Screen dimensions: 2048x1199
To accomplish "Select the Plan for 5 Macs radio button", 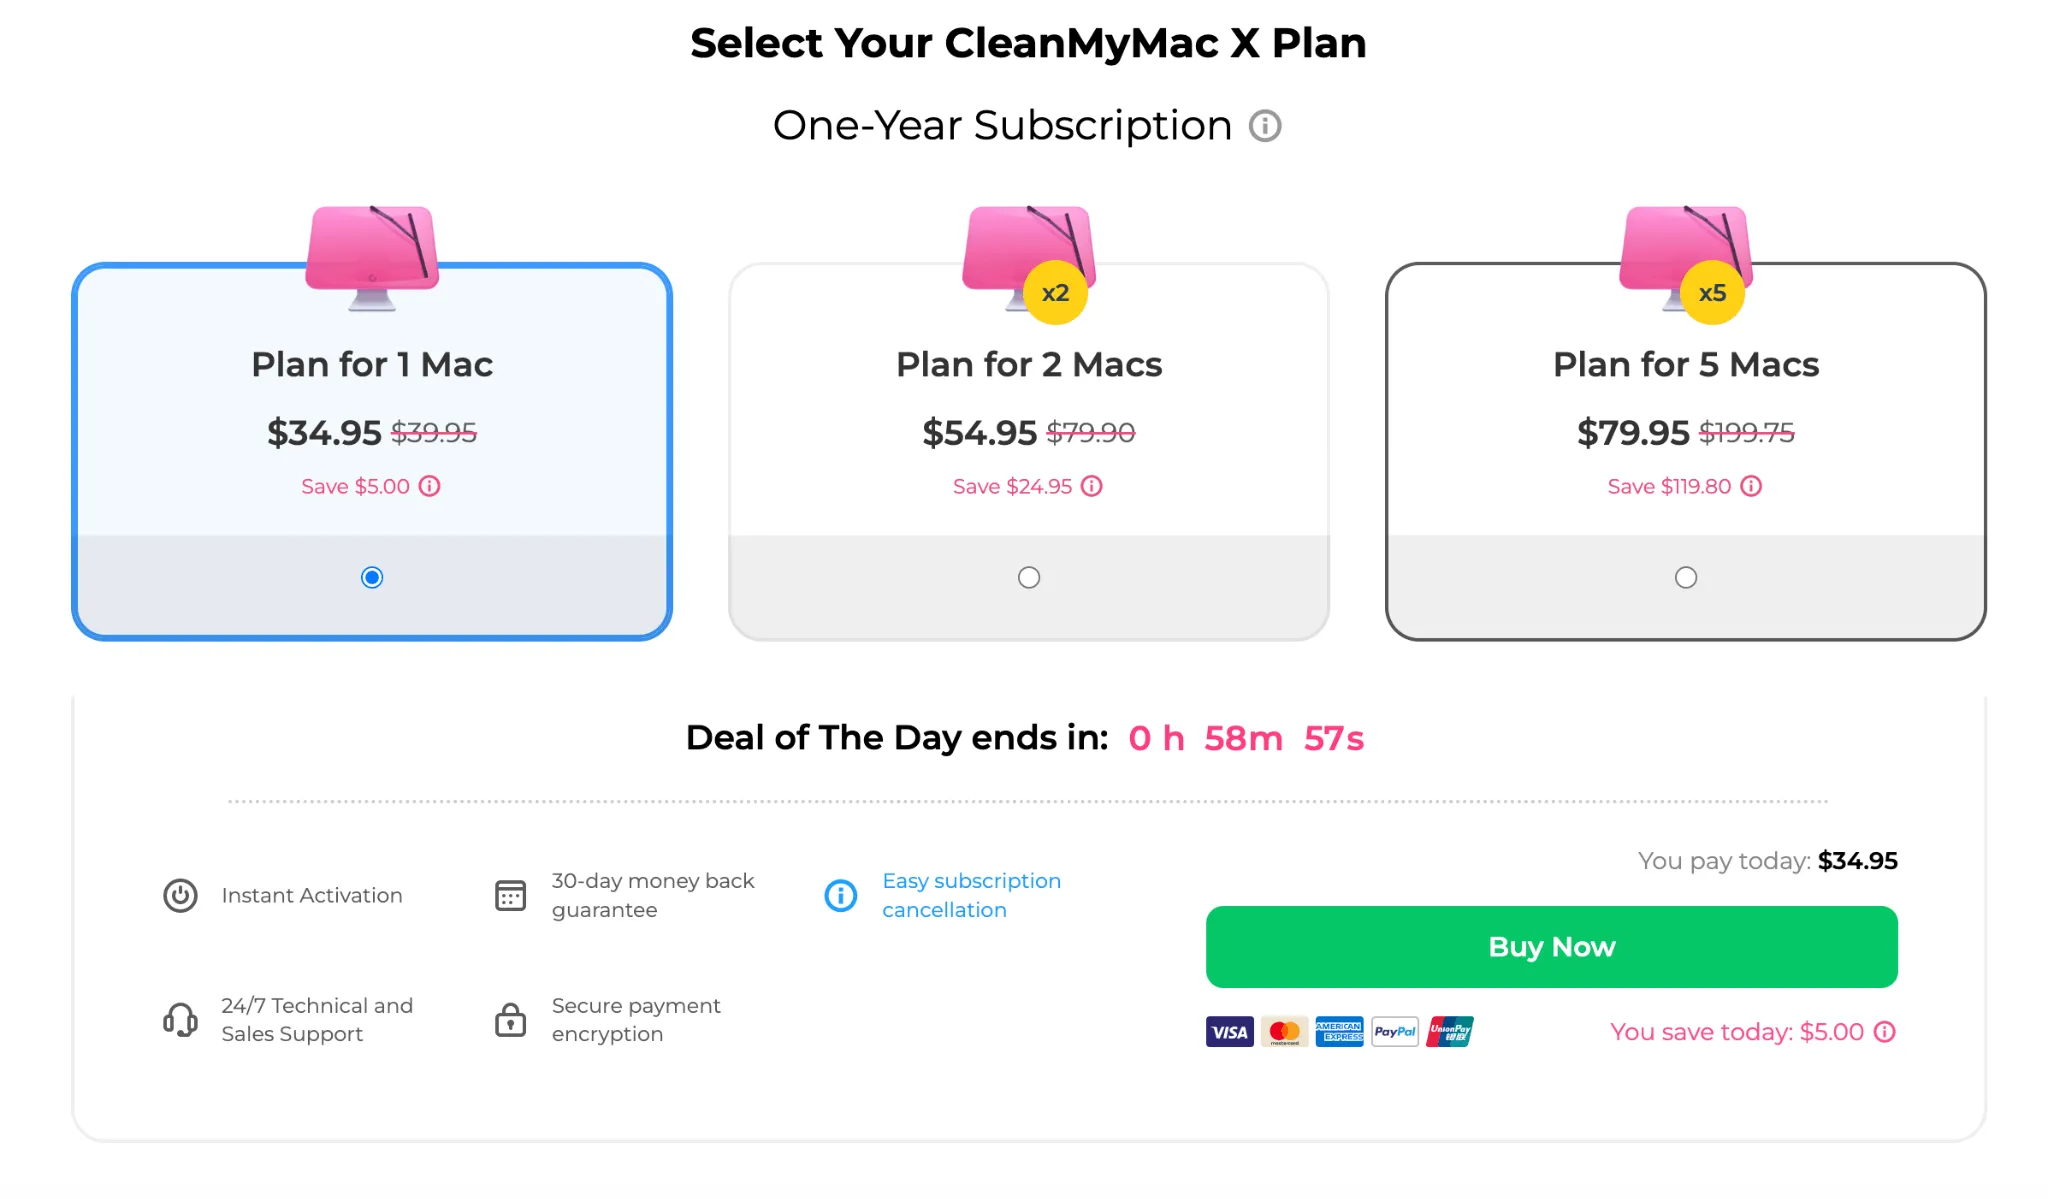I will 1686,576.
